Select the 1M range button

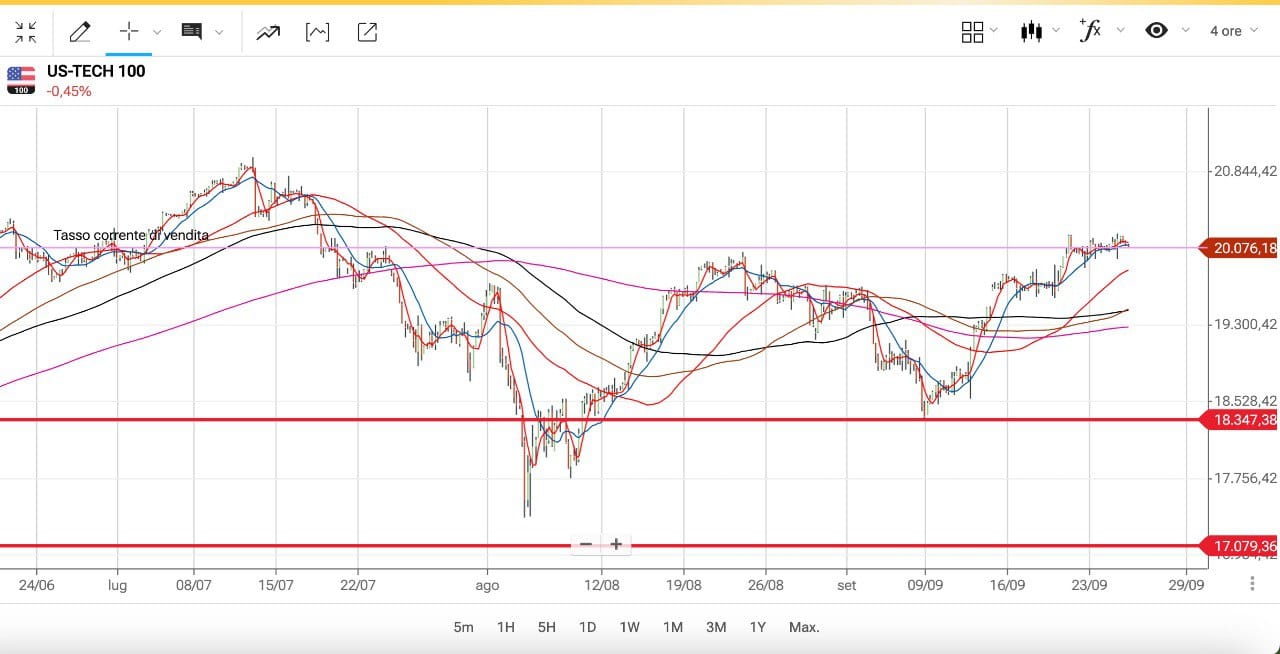(672, 627)
